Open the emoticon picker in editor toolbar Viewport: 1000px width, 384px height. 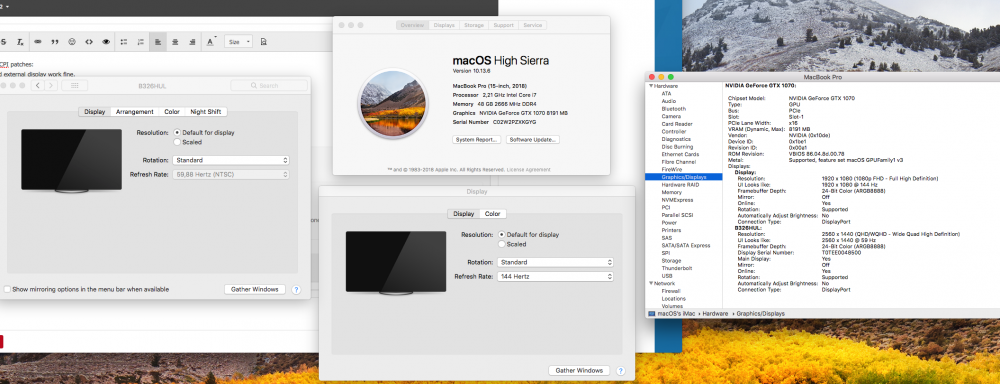[72, 42]
